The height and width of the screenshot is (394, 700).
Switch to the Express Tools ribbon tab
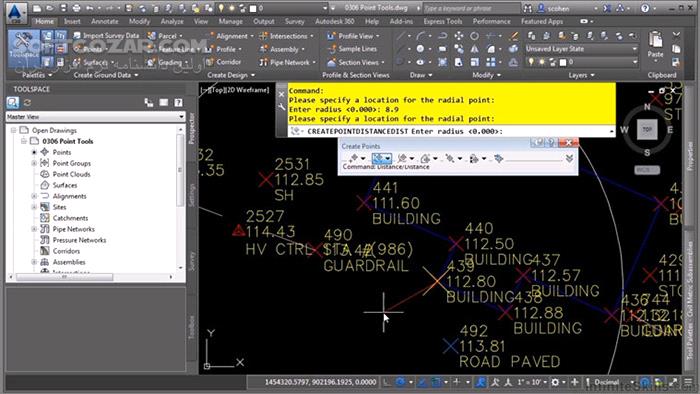(443, 21)
